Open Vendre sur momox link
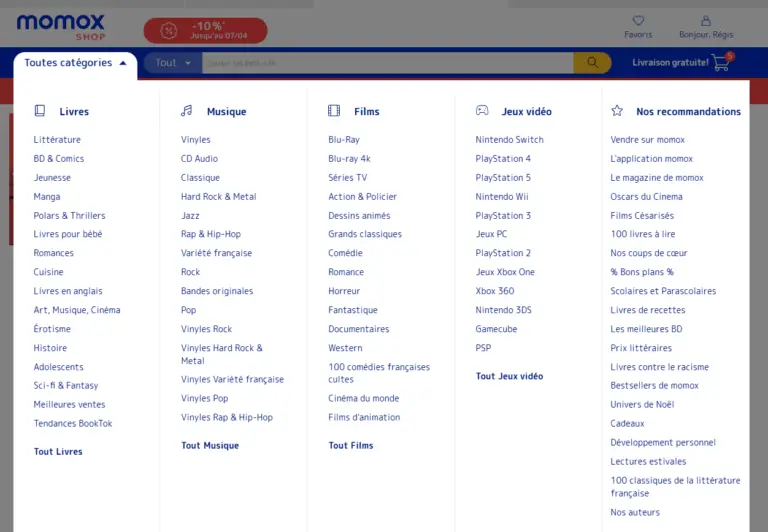This screenshot has width=768, height=532. point(647,140)
